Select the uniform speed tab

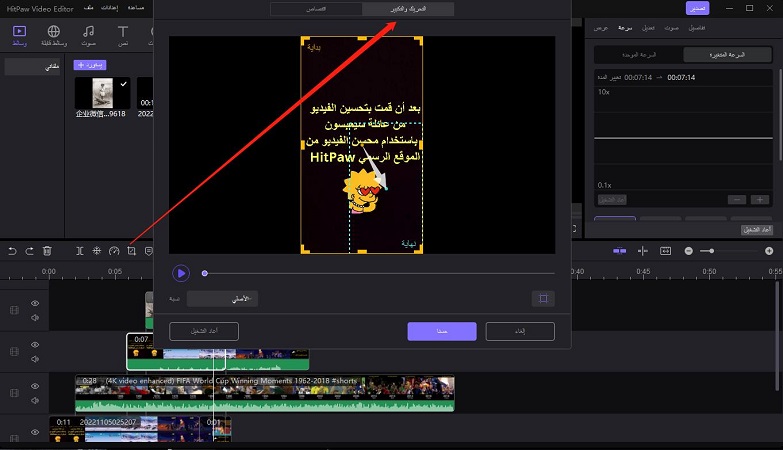click(639, 54)
